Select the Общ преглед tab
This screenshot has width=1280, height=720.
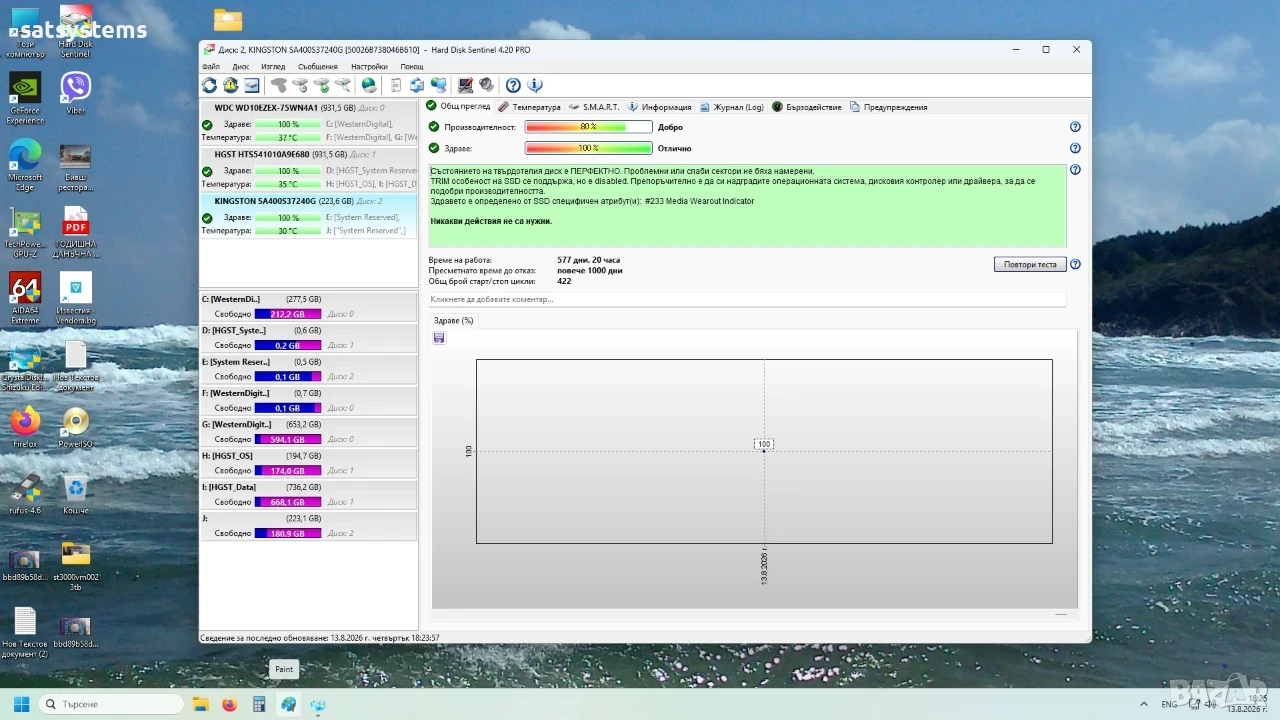[x=458, y=107]
